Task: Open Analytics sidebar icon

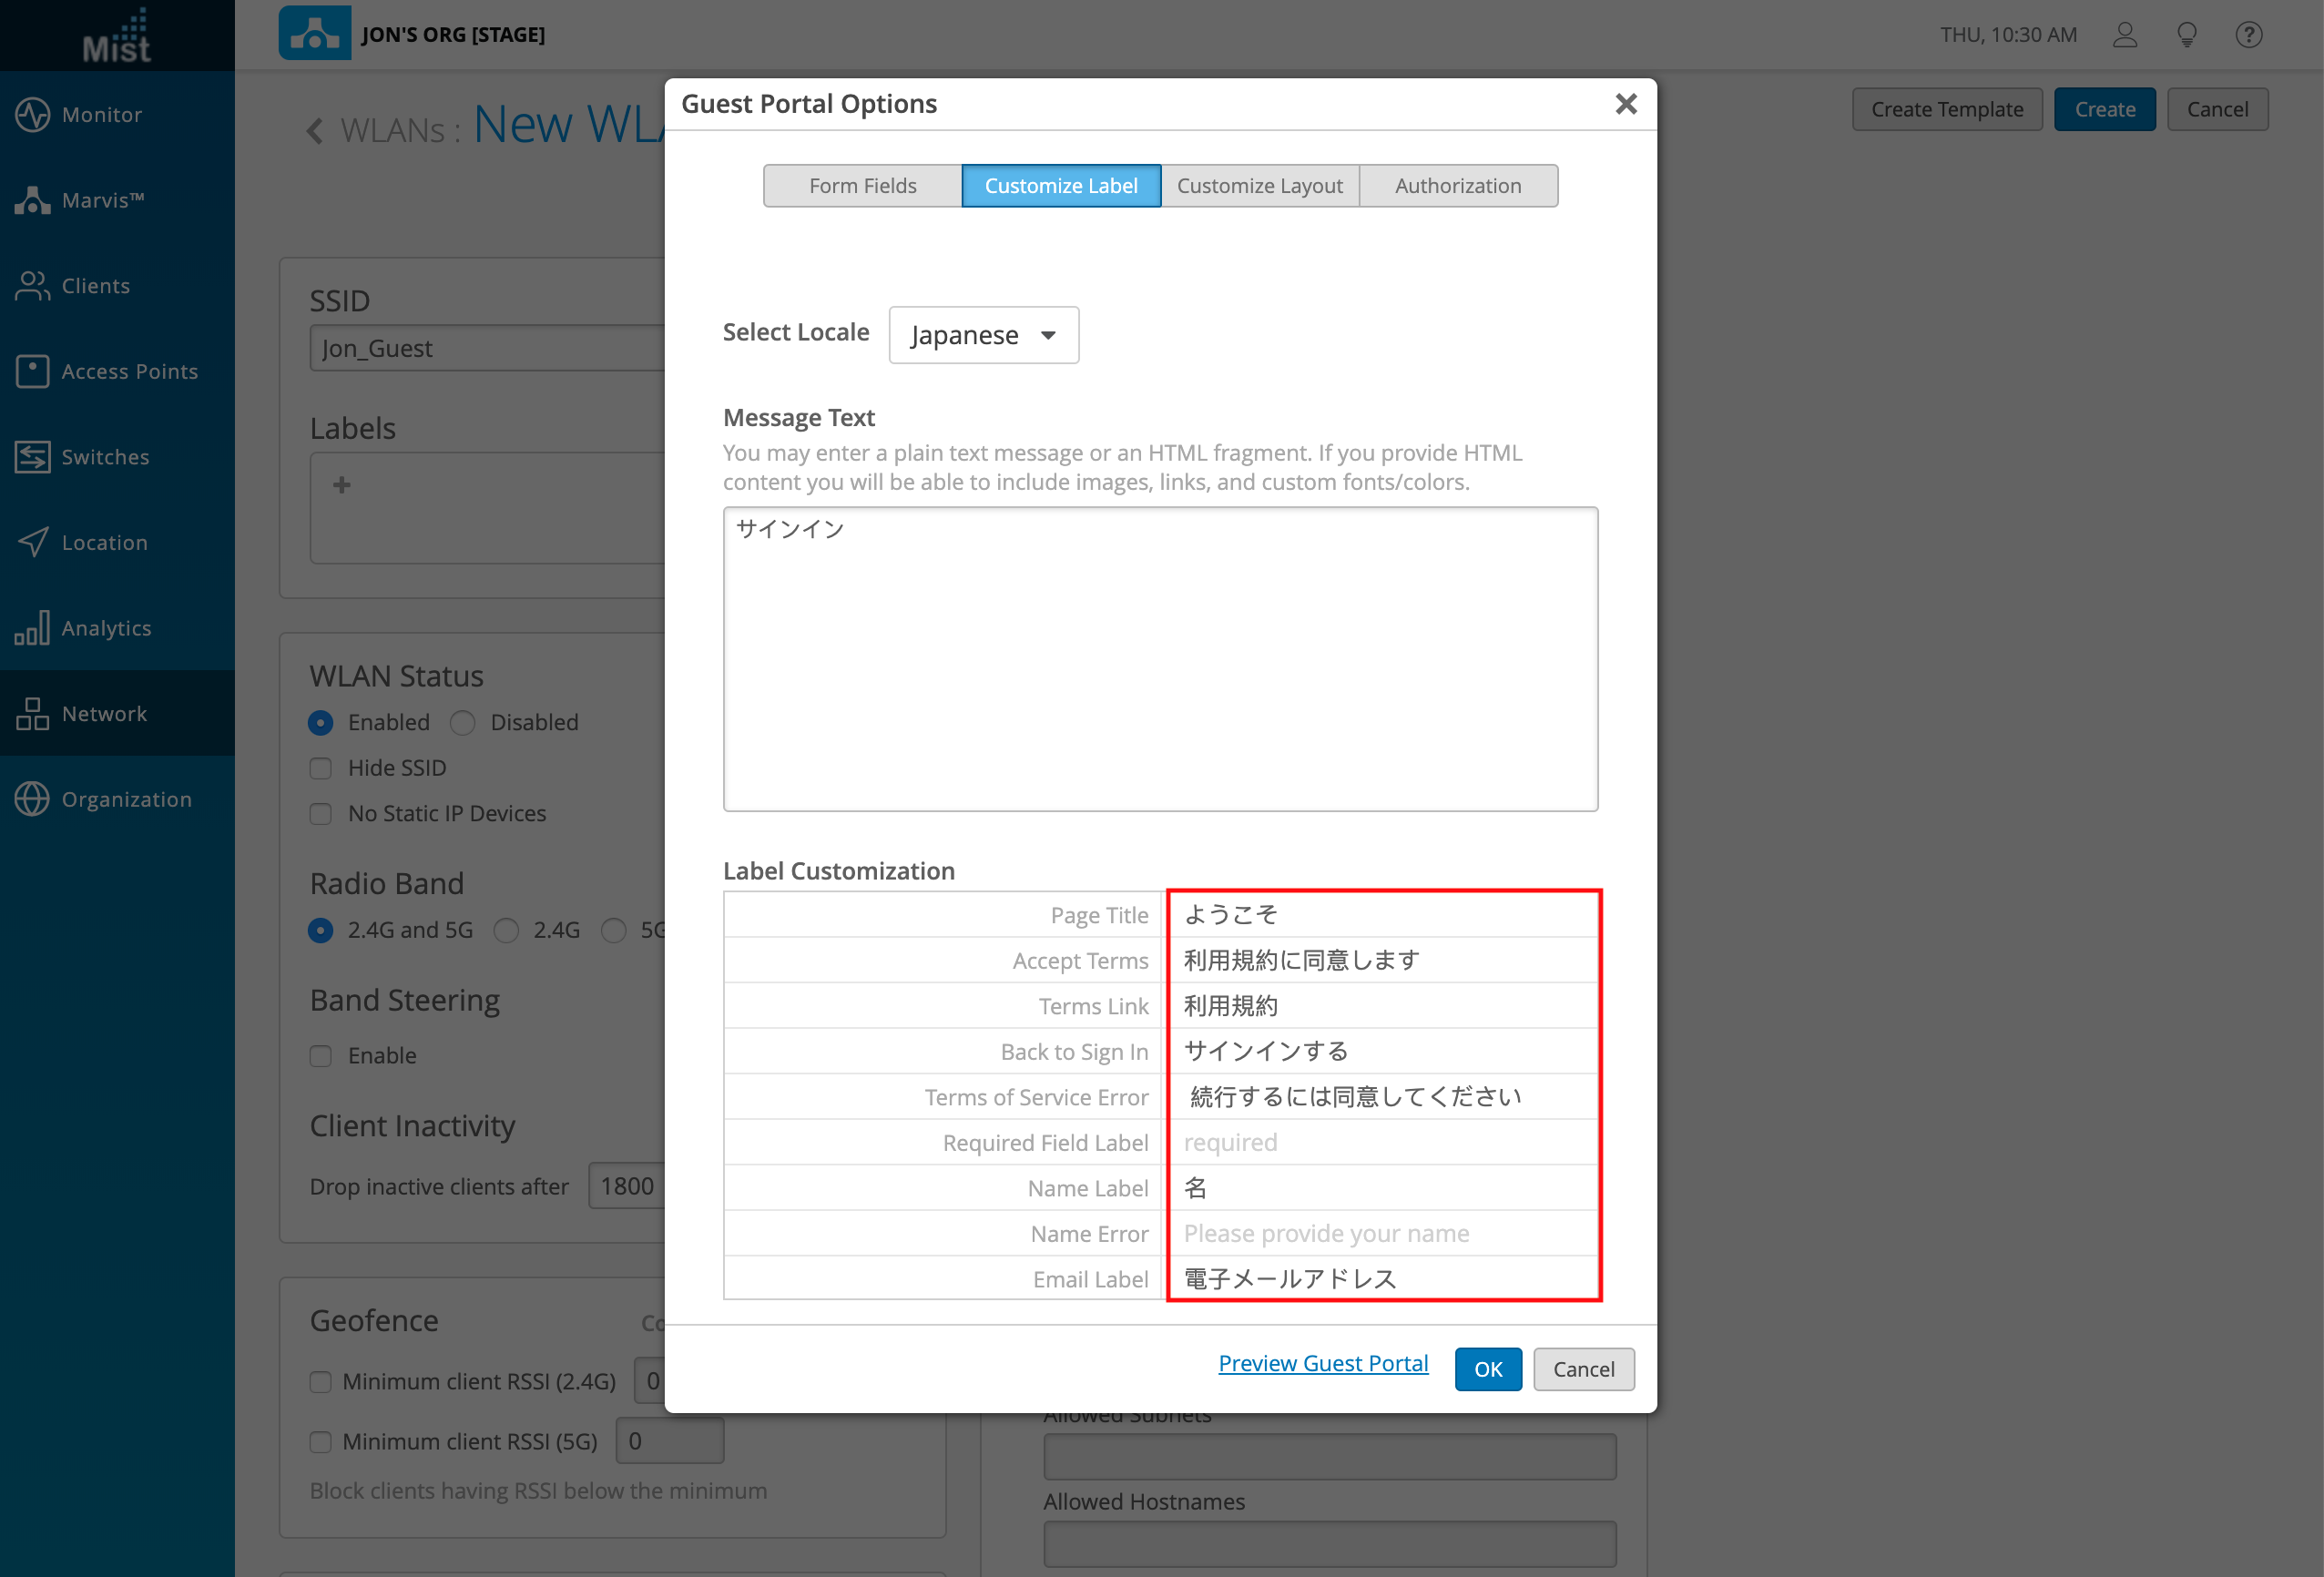Action: point(32,628)
